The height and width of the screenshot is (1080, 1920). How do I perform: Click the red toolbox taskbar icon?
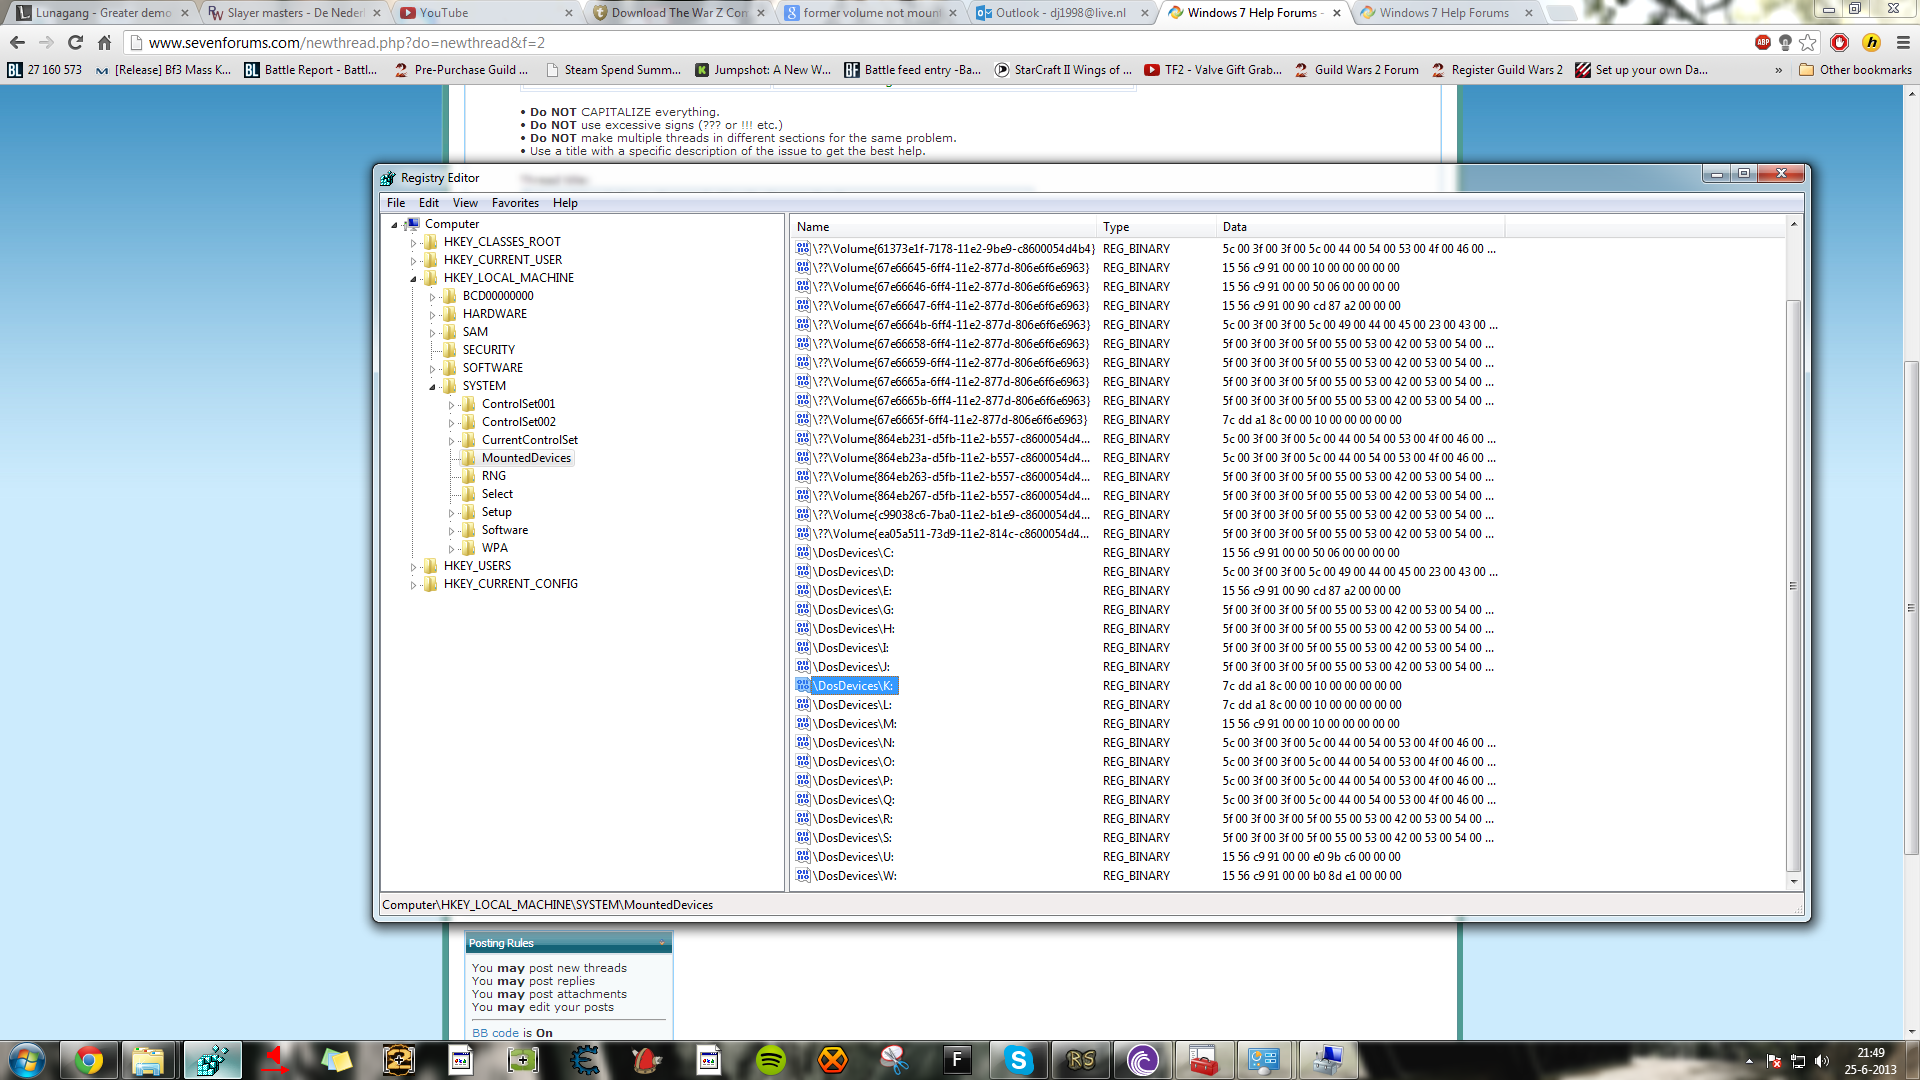click(1203, 1060)
